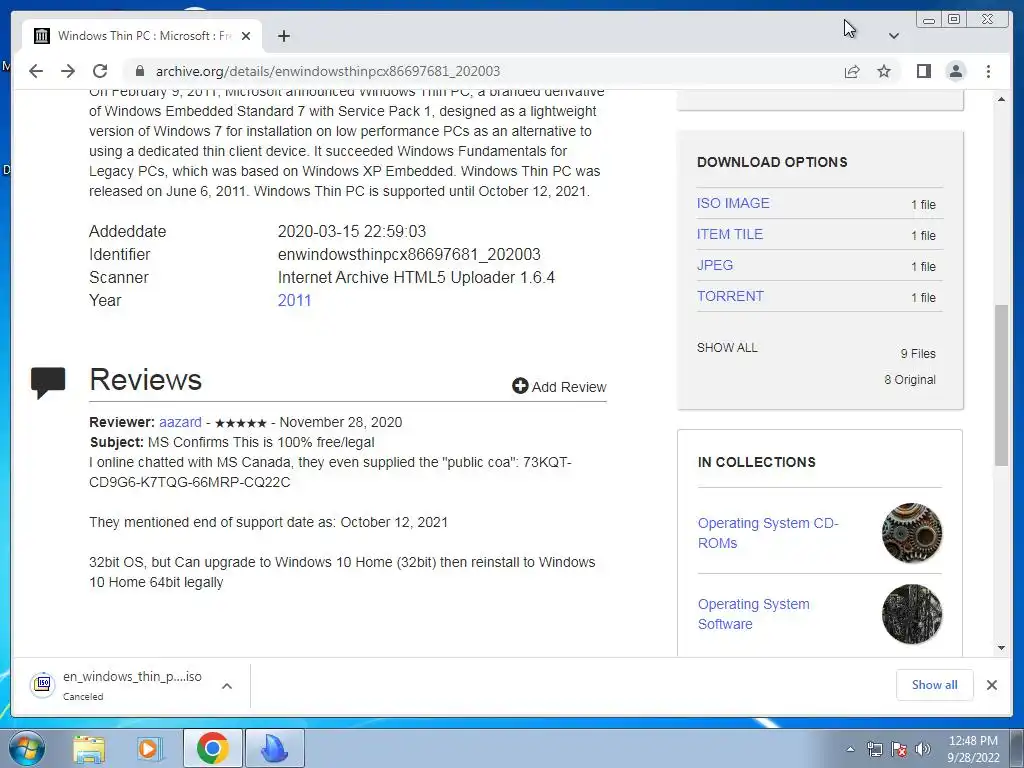Reload the archive.org page

coord(100,71)
